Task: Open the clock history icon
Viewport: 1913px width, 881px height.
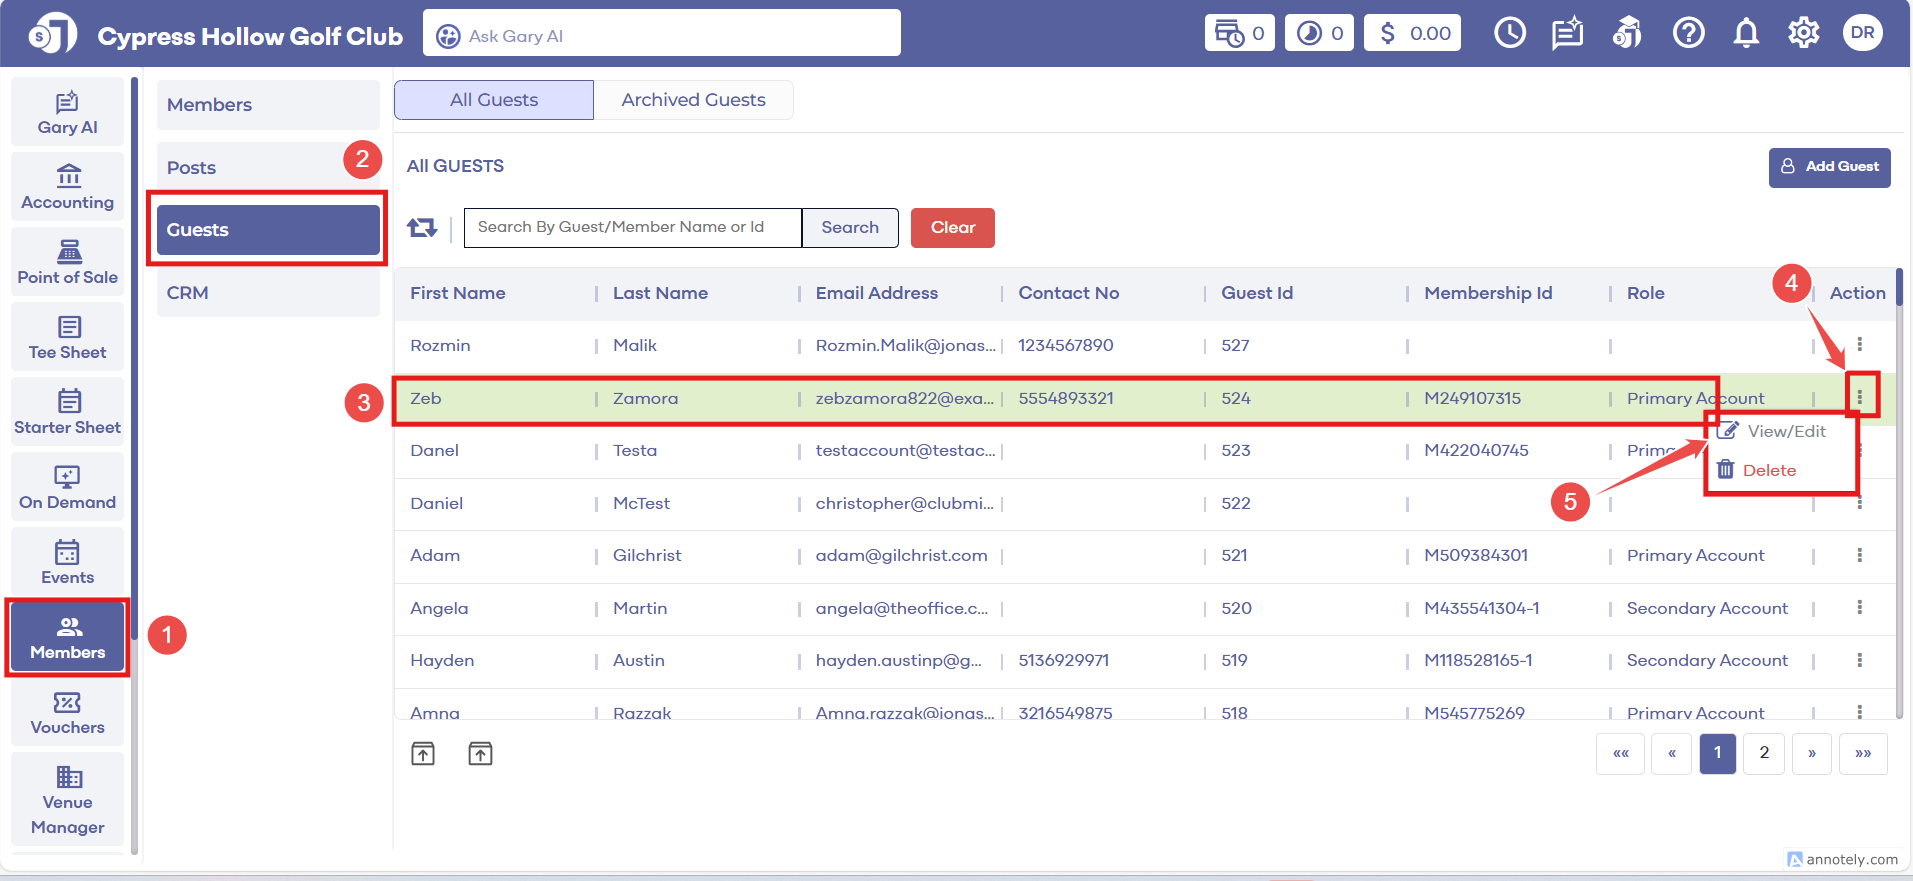Action: 1509,34
